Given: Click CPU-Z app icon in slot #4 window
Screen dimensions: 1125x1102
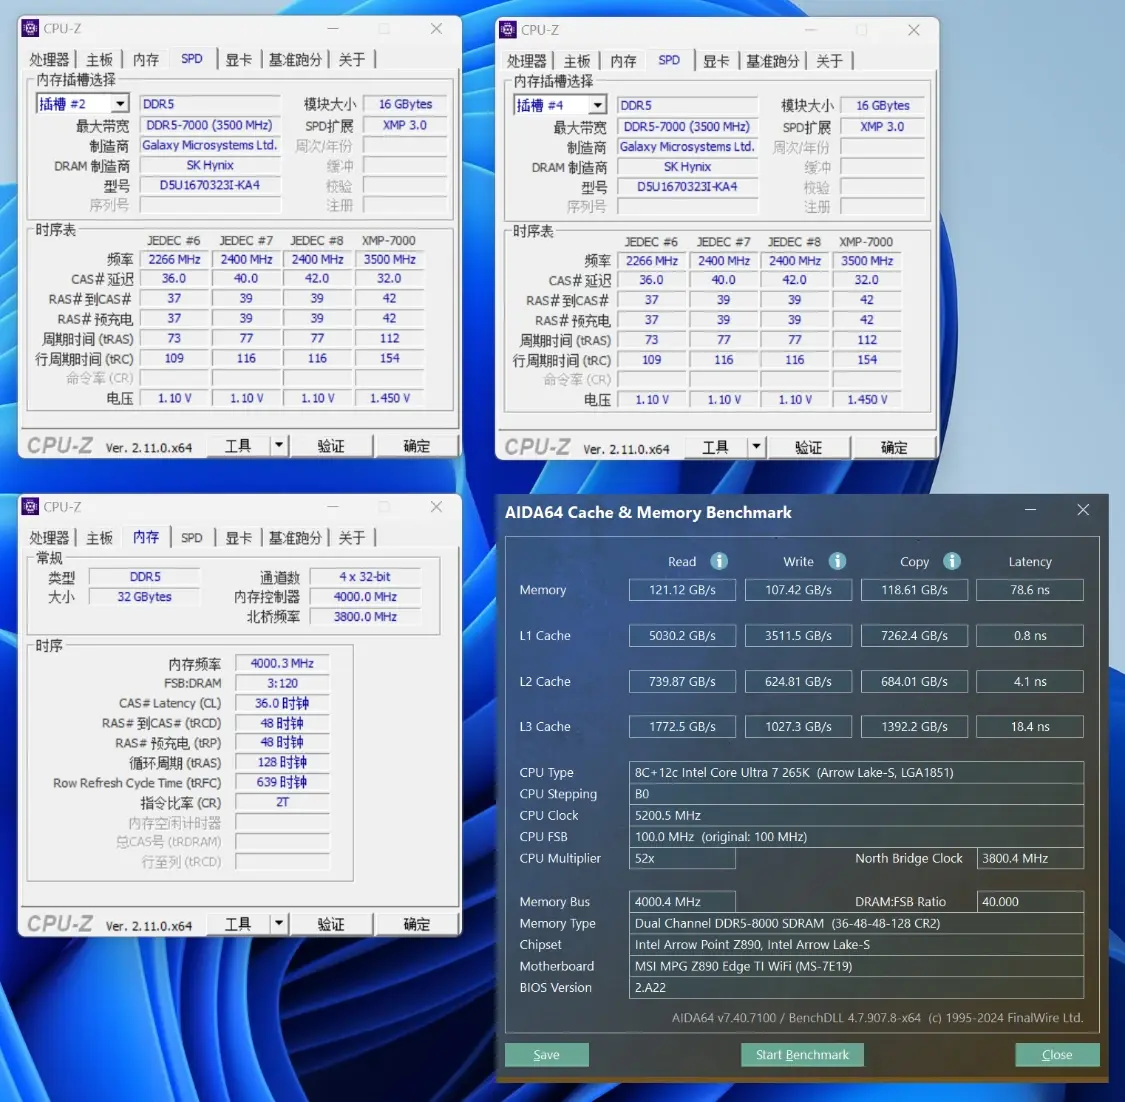Looking at the screenshot, I should click(508, 29).
